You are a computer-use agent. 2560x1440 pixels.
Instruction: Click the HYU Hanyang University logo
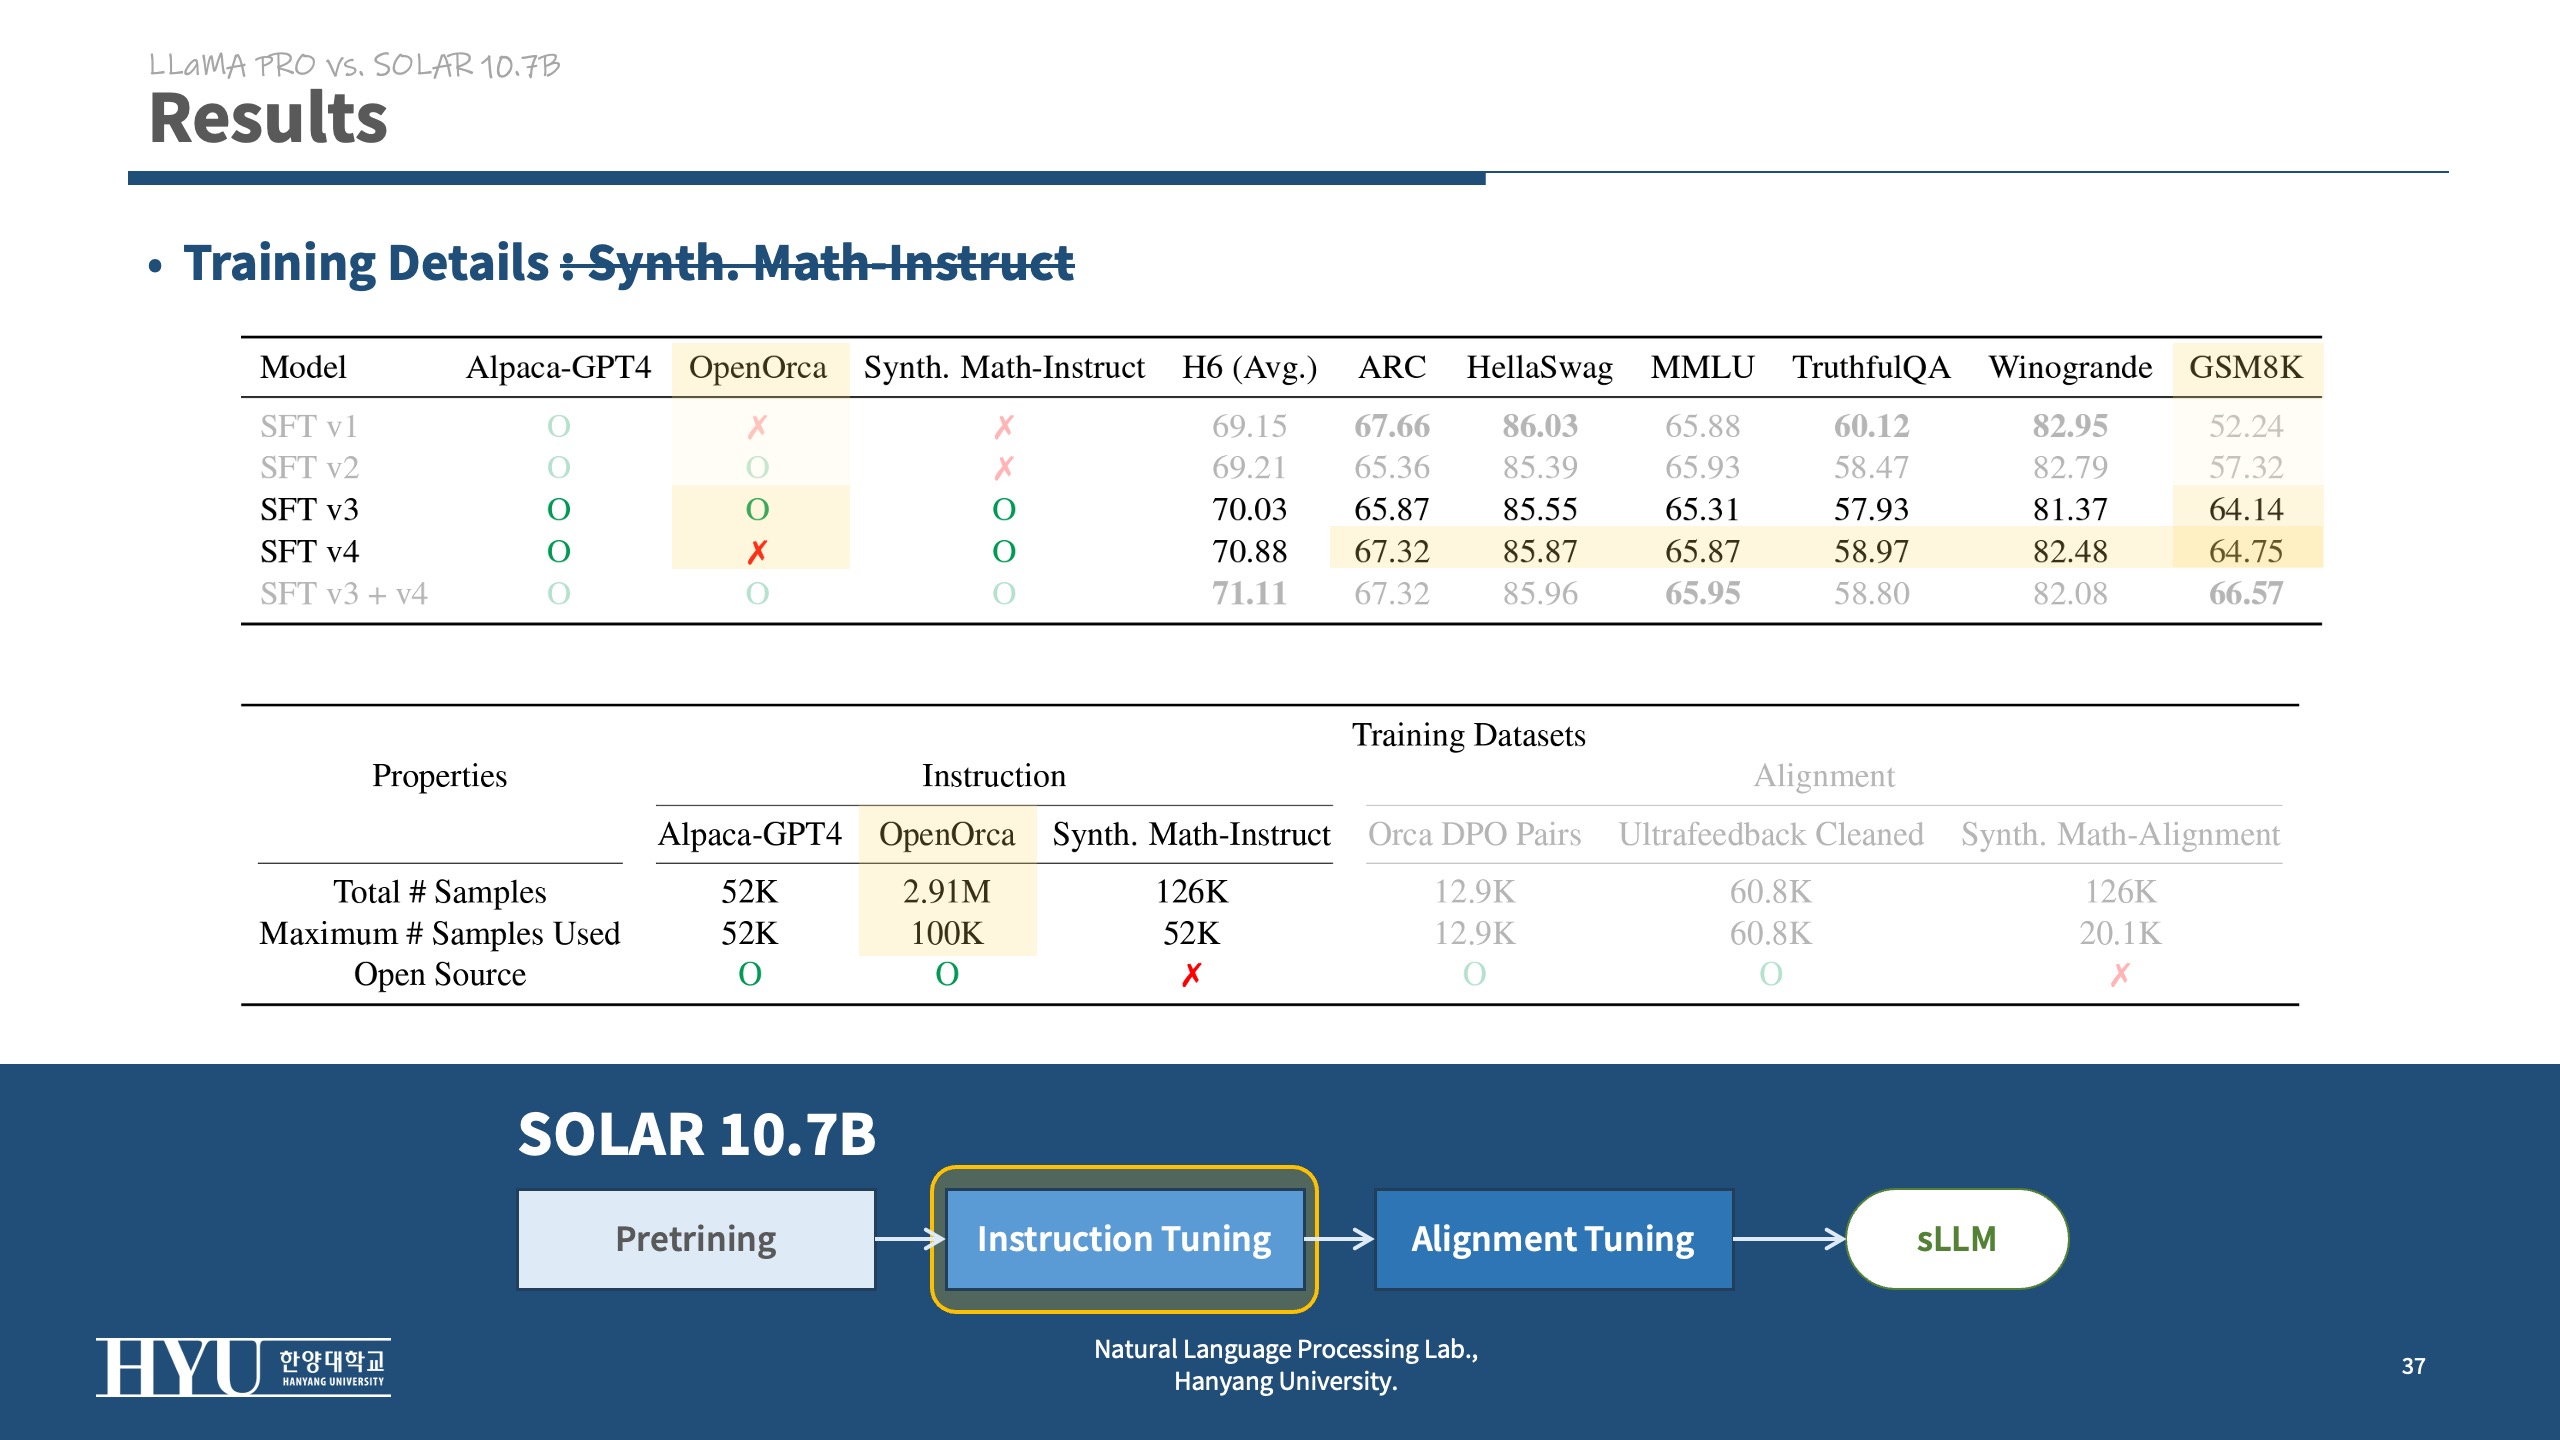243,1367
